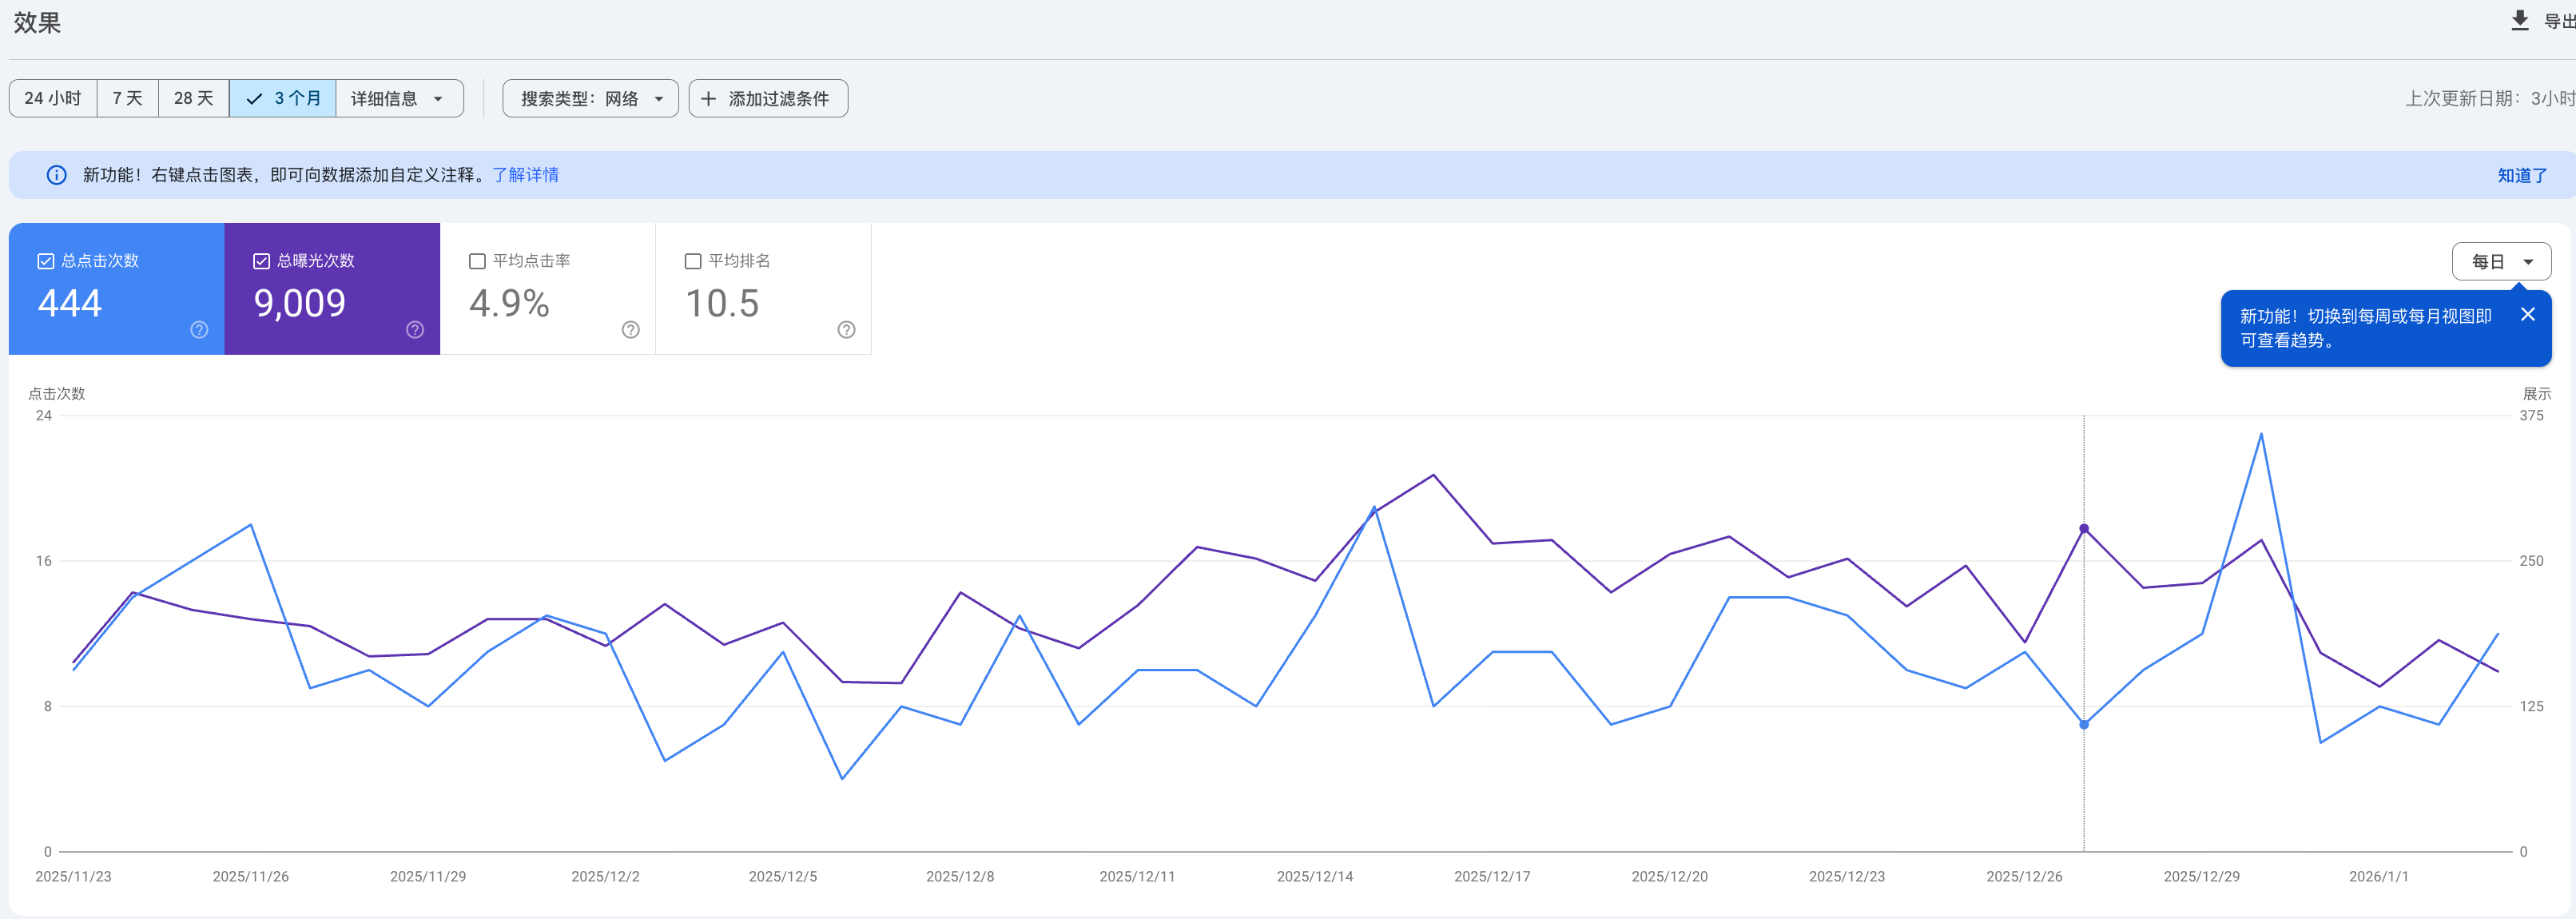2576x919 pixels.
Task: Enable the 平均点击率 checkbox
Action: tap(477, 261)
